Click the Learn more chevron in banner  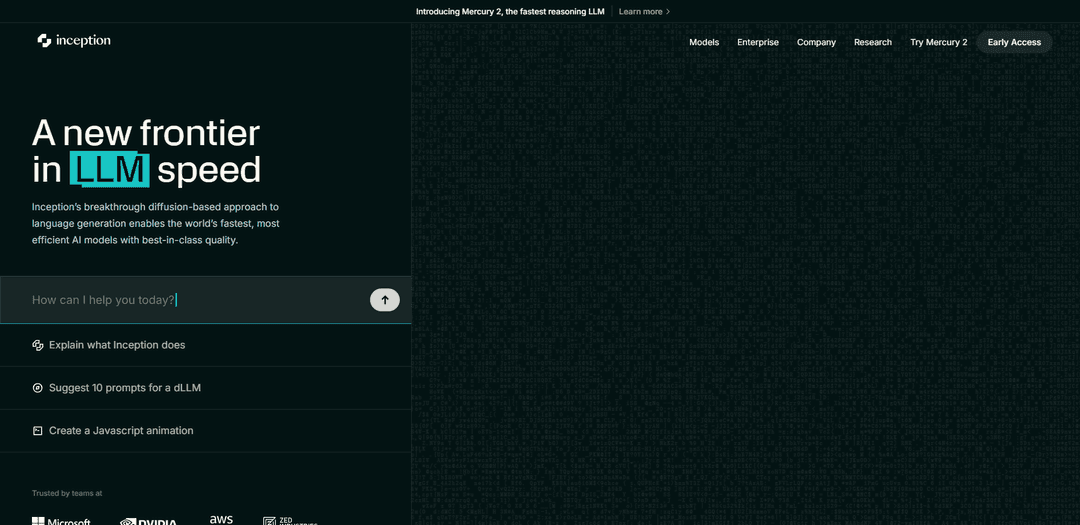668,12
